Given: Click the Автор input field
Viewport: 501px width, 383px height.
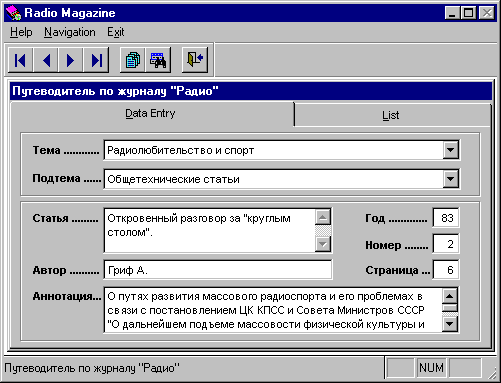Looking at the screenshot, I should [218, 270].
